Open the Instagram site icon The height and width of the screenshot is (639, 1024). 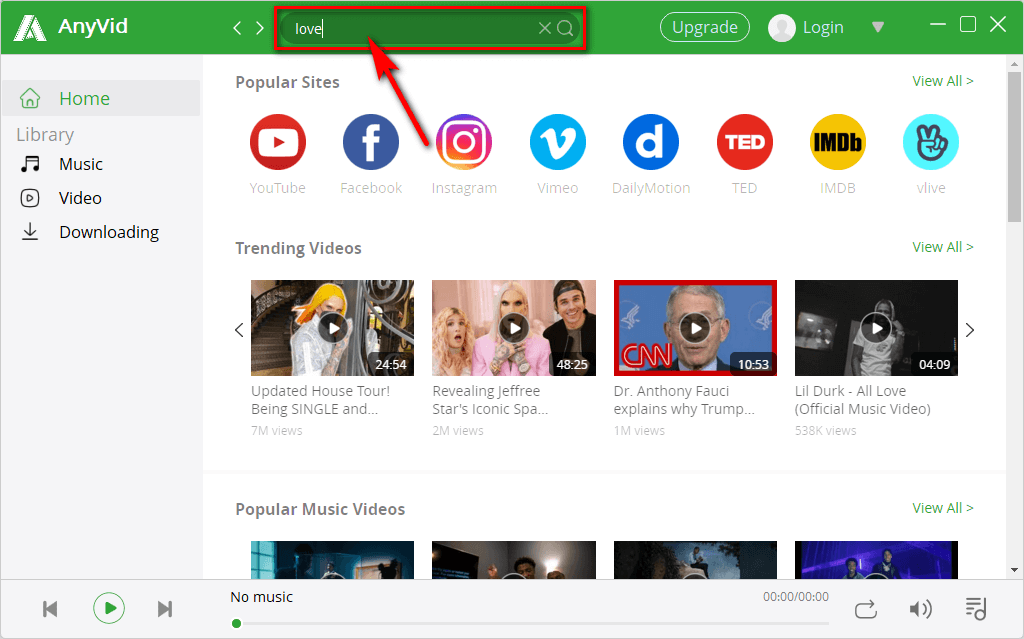464,142
